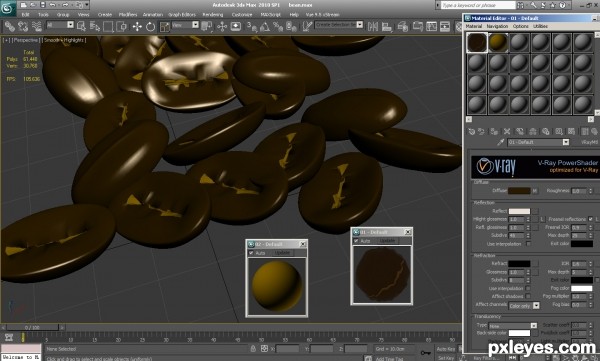Image resolution: width=600 pixels, height=361 pixels.
Task: Click the help question mark icon in title bar
Action: pos(563,5)
